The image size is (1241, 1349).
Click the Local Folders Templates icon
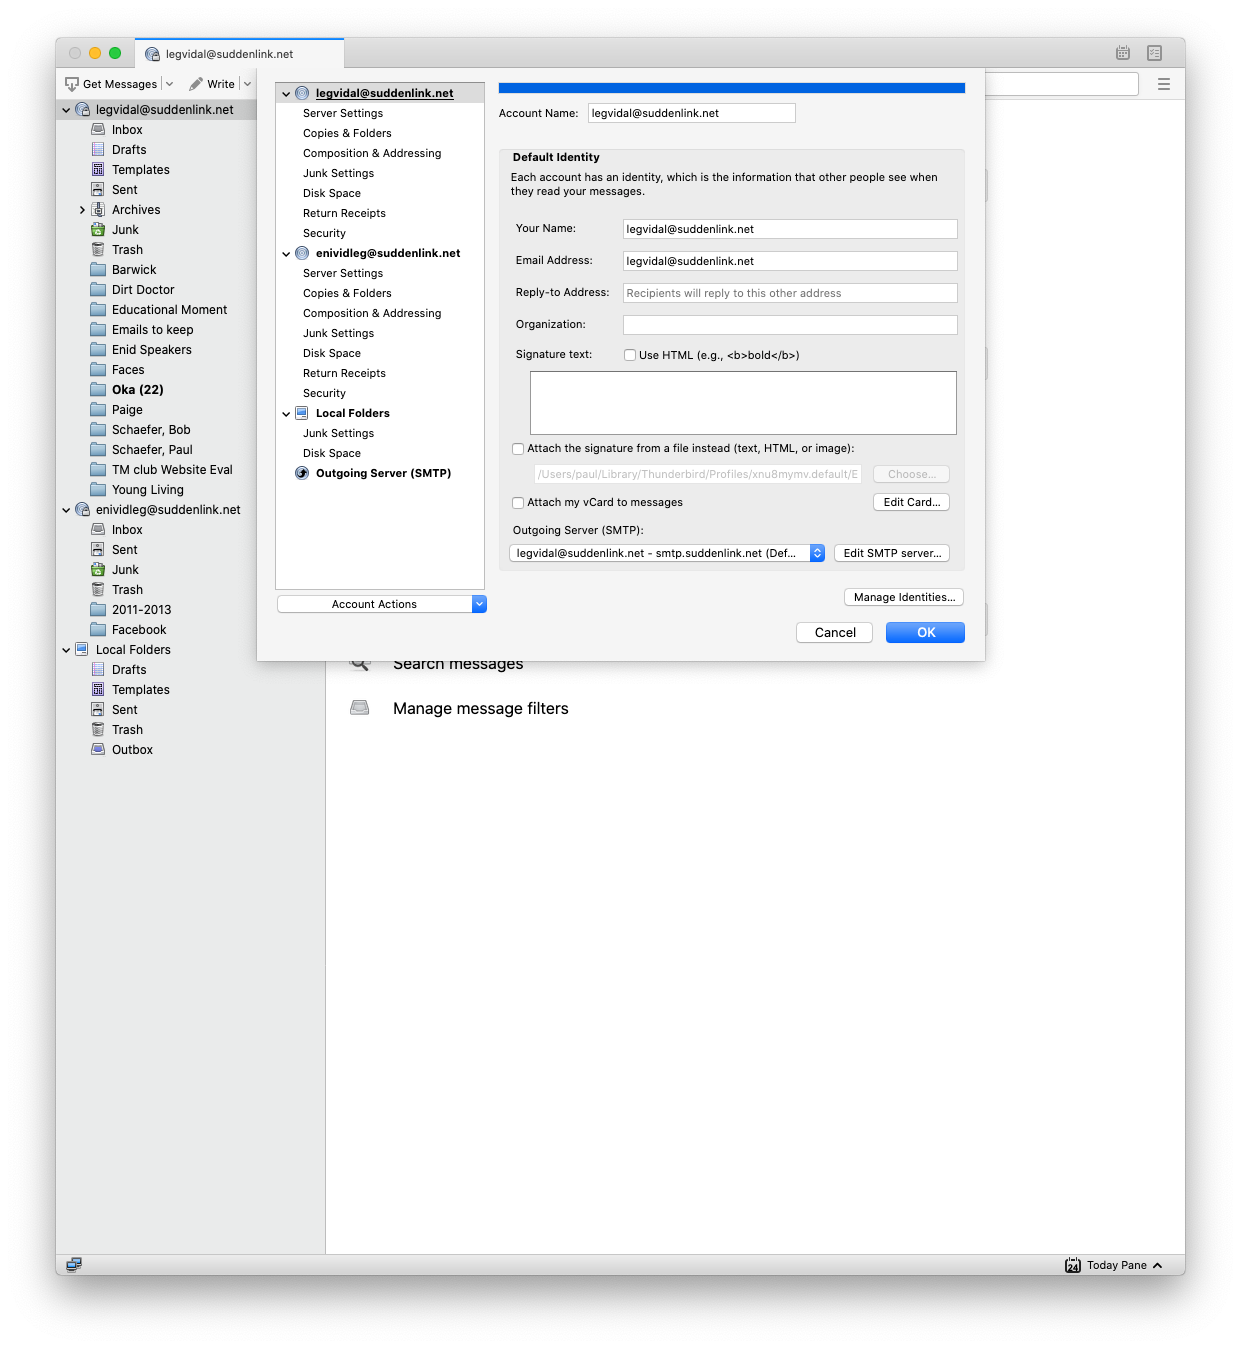coord(98,689)
